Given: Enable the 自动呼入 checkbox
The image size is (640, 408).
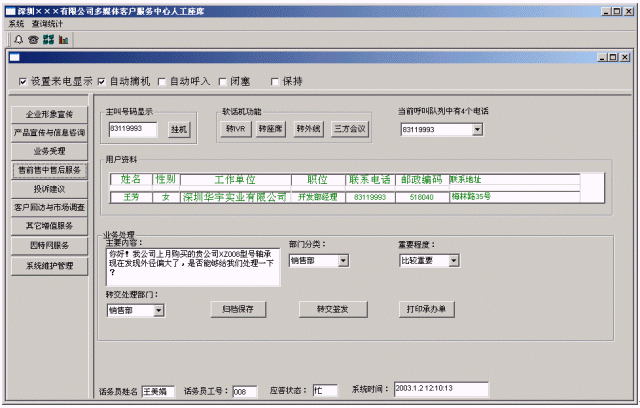Looking at the screenshot, I should [162, 81].
